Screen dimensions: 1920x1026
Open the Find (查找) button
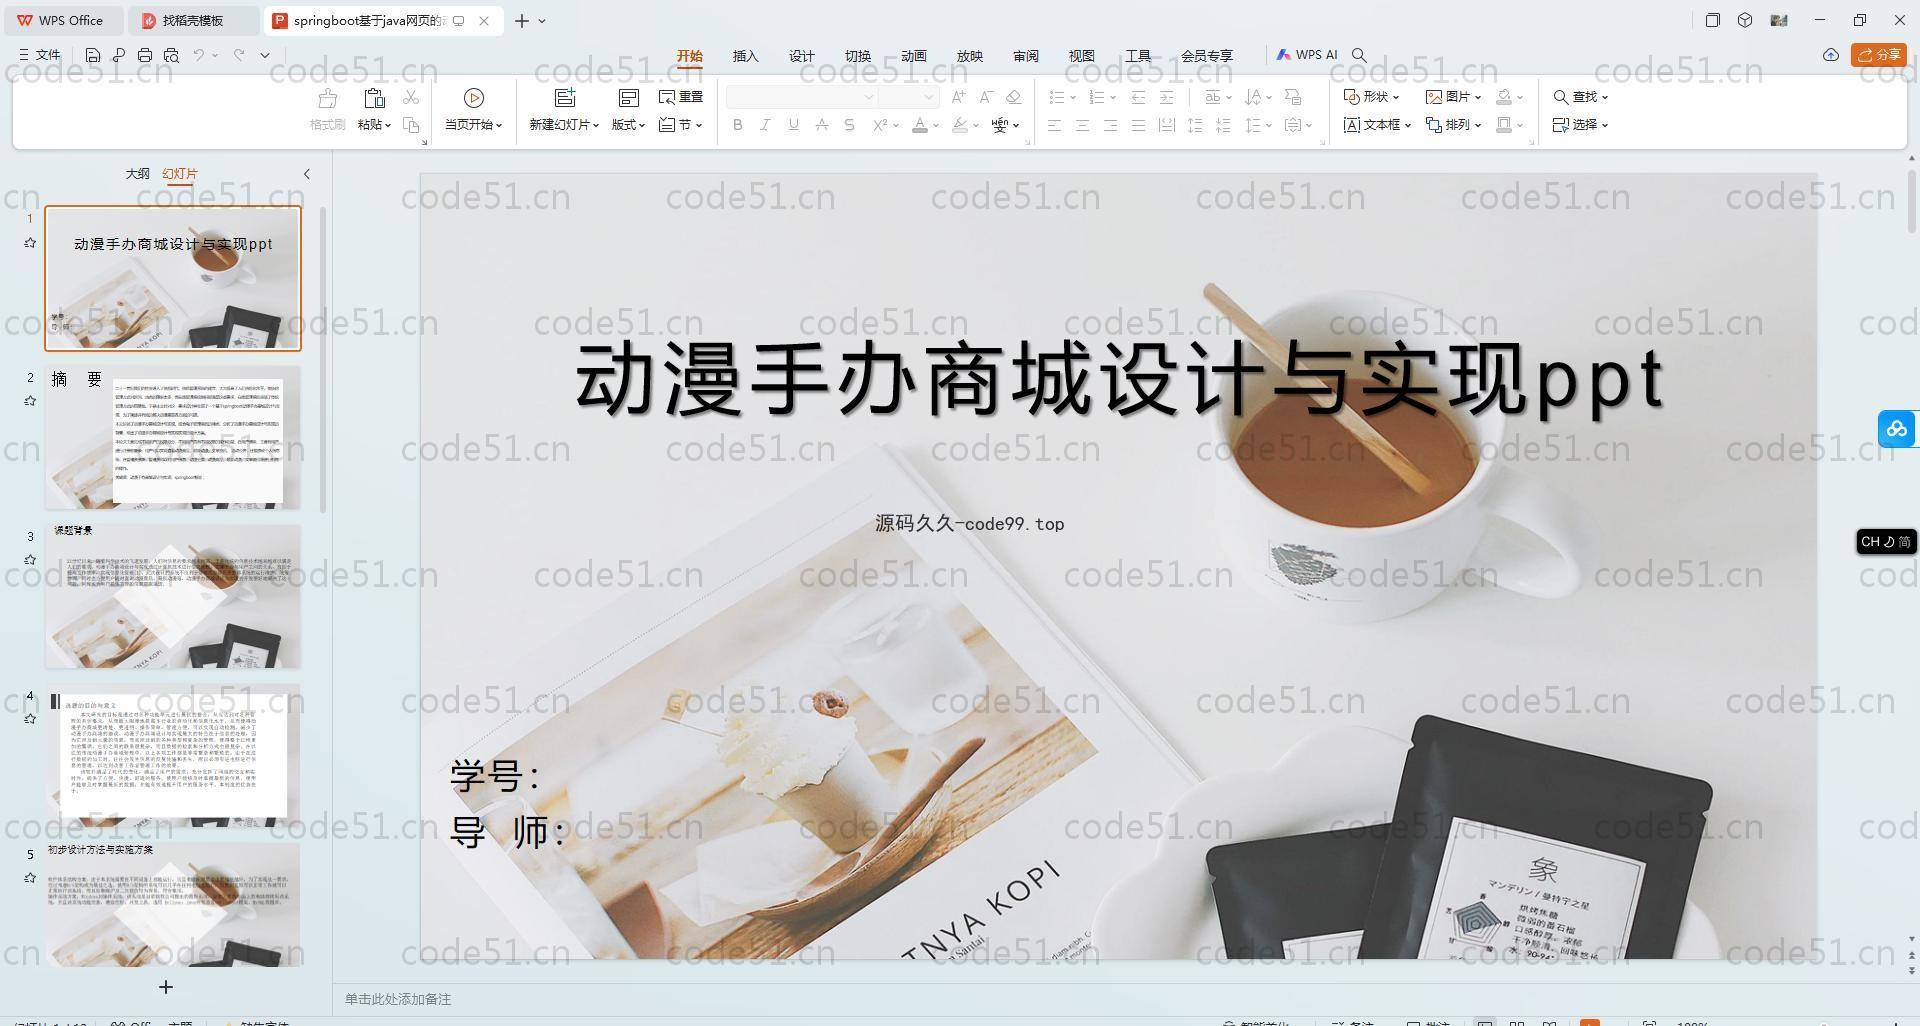(1581, 97)
